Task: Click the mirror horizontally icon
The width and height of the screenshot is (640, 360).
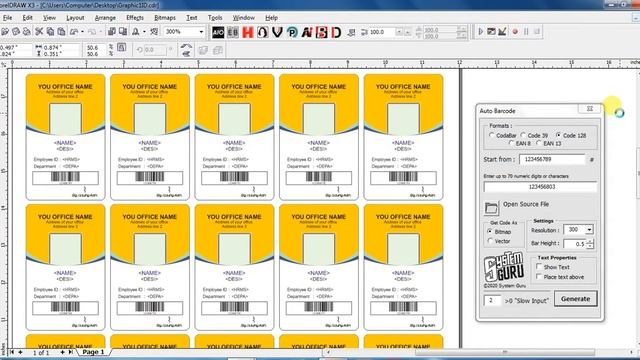Action: (x=186, y=47)
